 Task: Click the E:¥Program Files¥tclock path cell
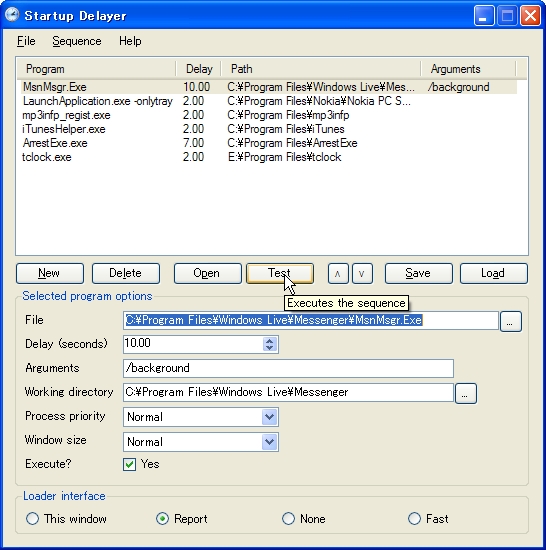tap(284, 157)
